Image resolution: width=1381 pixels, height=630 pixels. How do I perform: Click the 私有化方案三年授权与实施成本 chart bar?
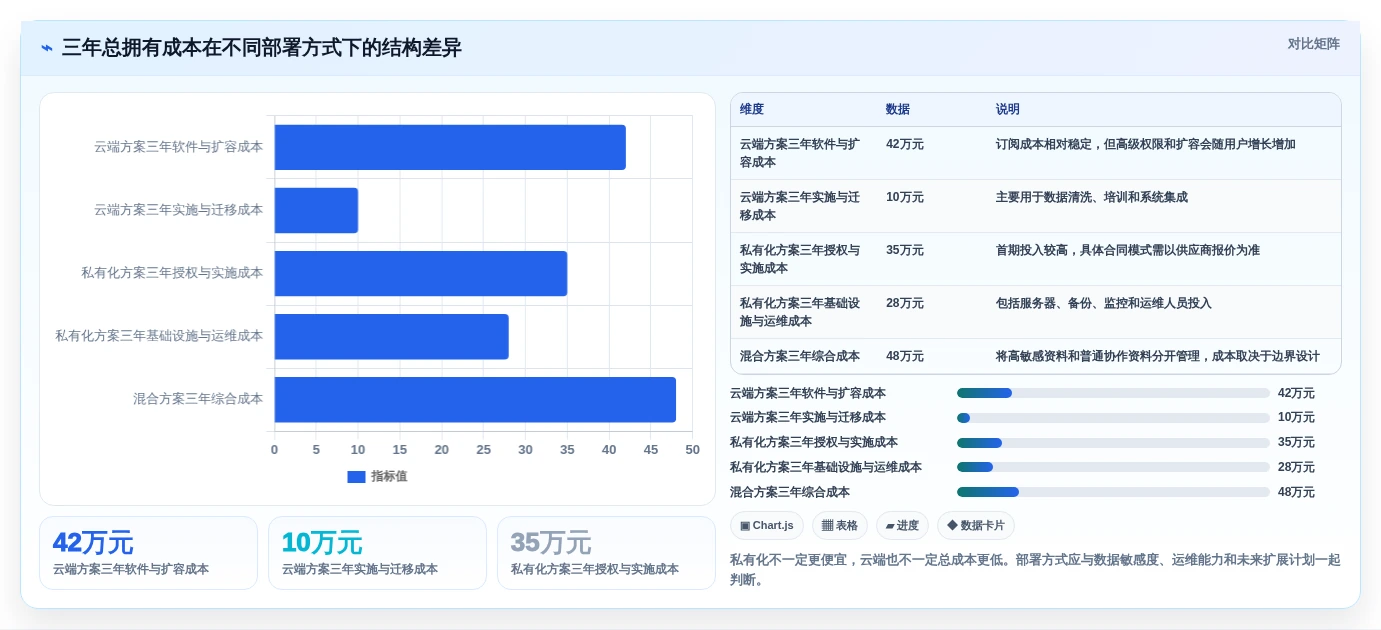click(x=421, y=273)
